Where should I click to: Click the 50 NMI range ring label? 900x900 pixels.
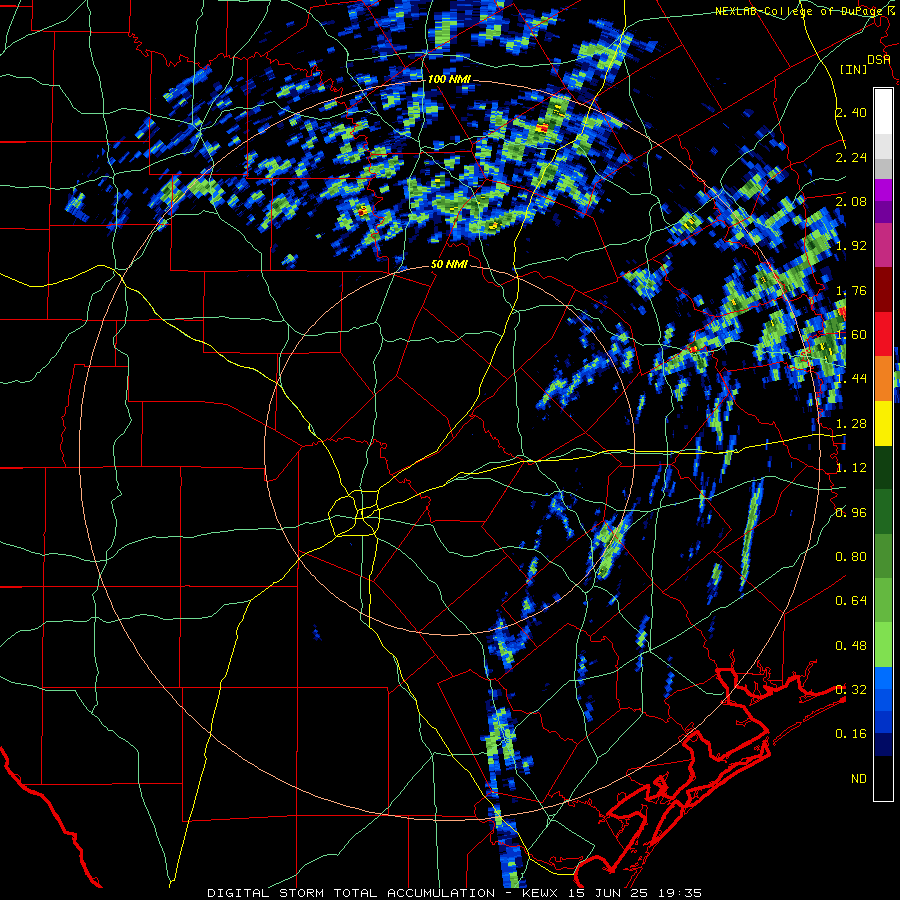[449, 265]
